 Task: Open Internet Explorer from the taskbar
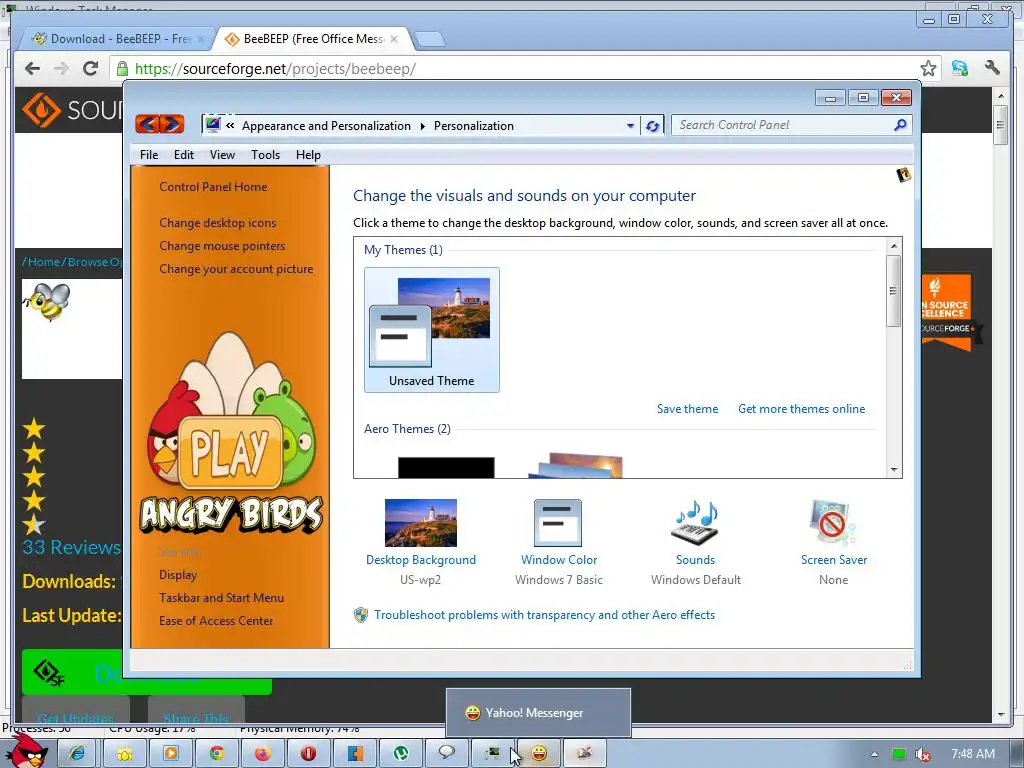coord(77,754)
